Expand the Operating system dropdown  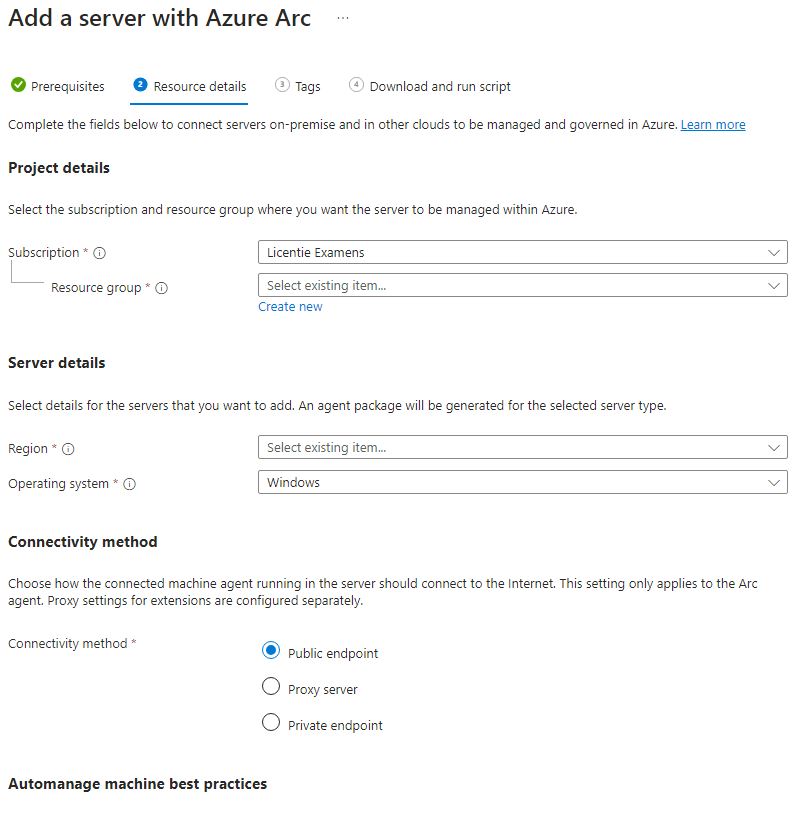(522, 482)
